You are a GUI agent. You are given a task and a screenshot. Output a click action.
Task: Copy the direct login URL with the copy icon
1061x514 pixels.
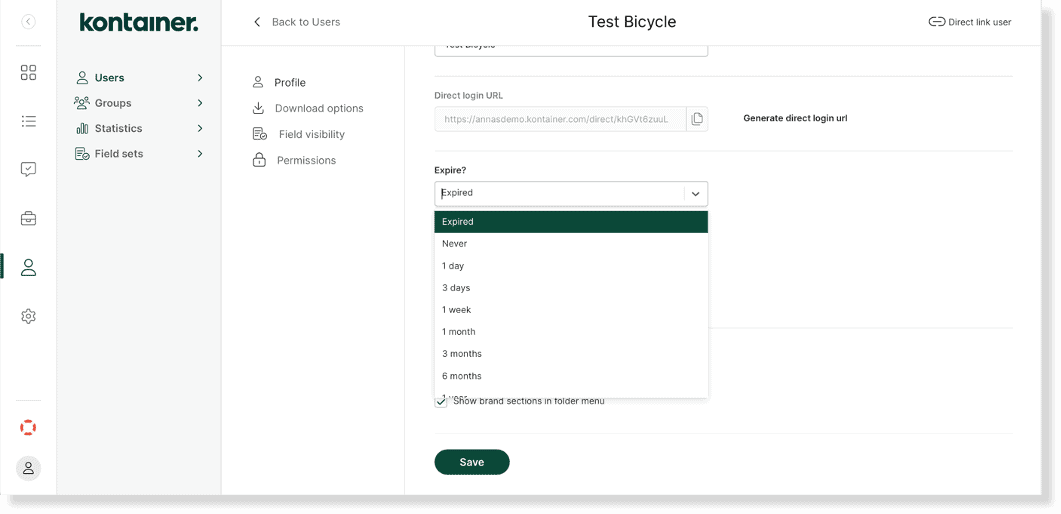(x=697, y=119)
